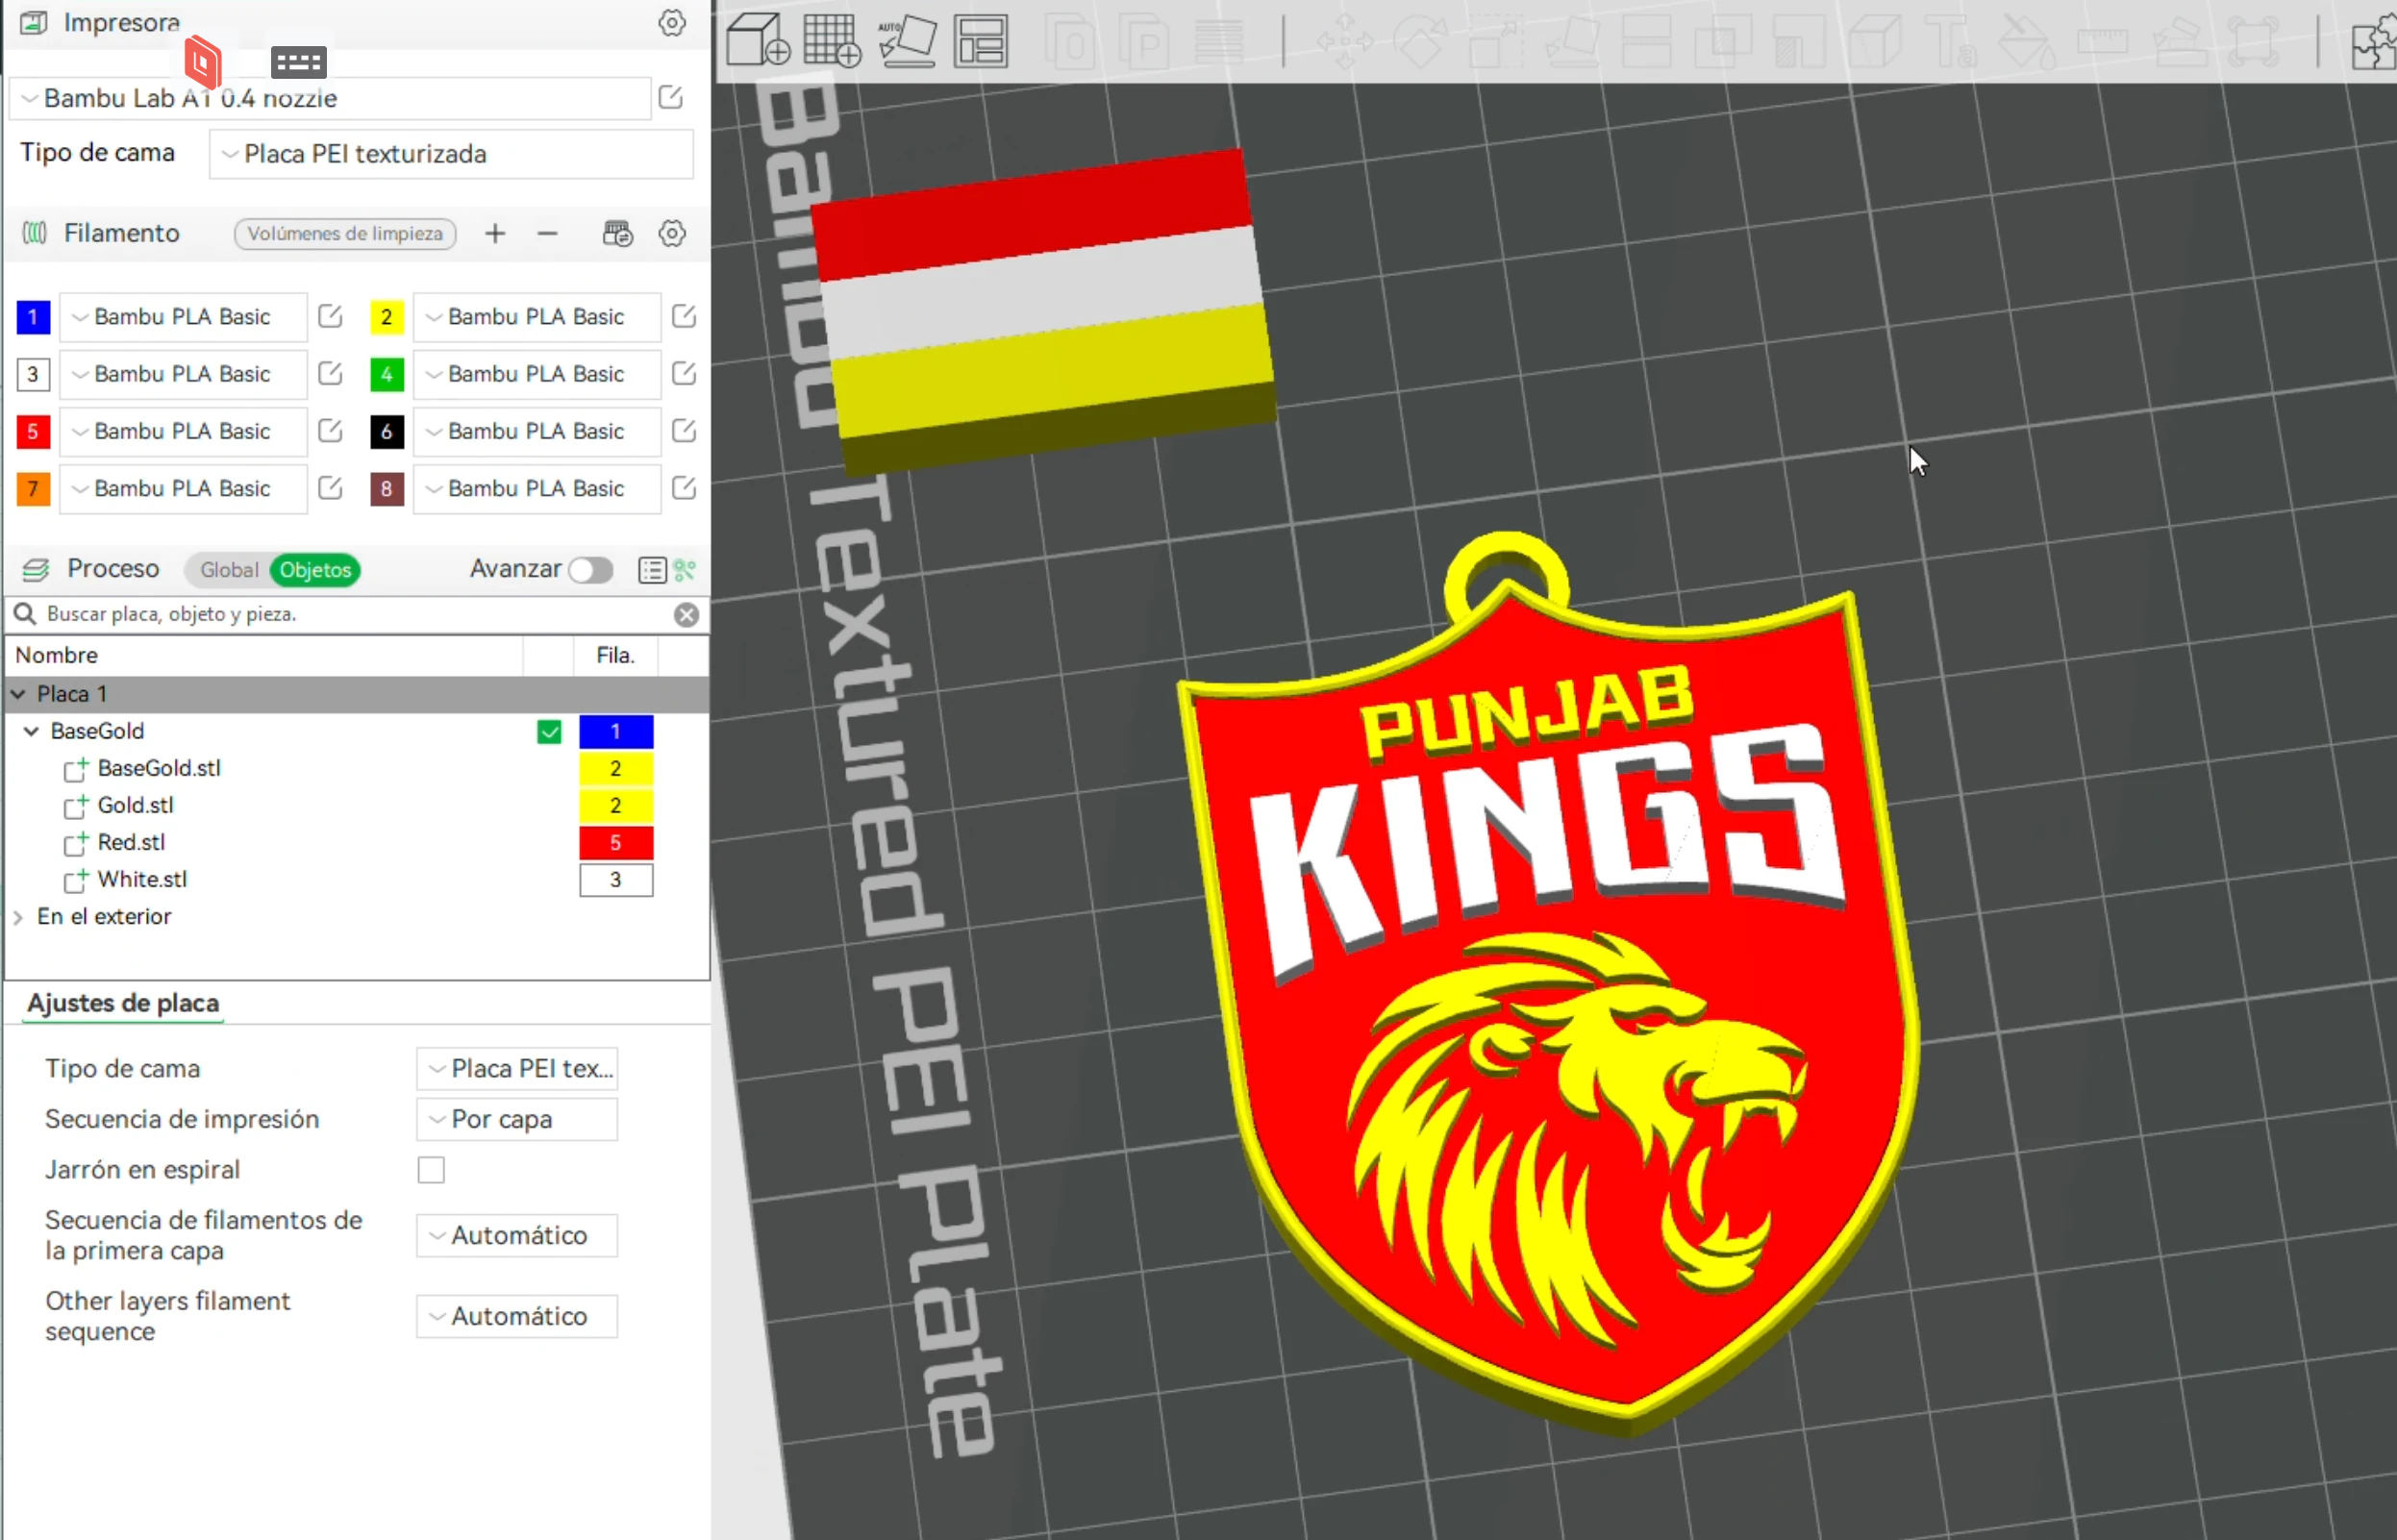The height and width of the screenshot is (1540, 2397).
Task: Collapse the Placa 1 tree node
Action: (x=18, y=694)
